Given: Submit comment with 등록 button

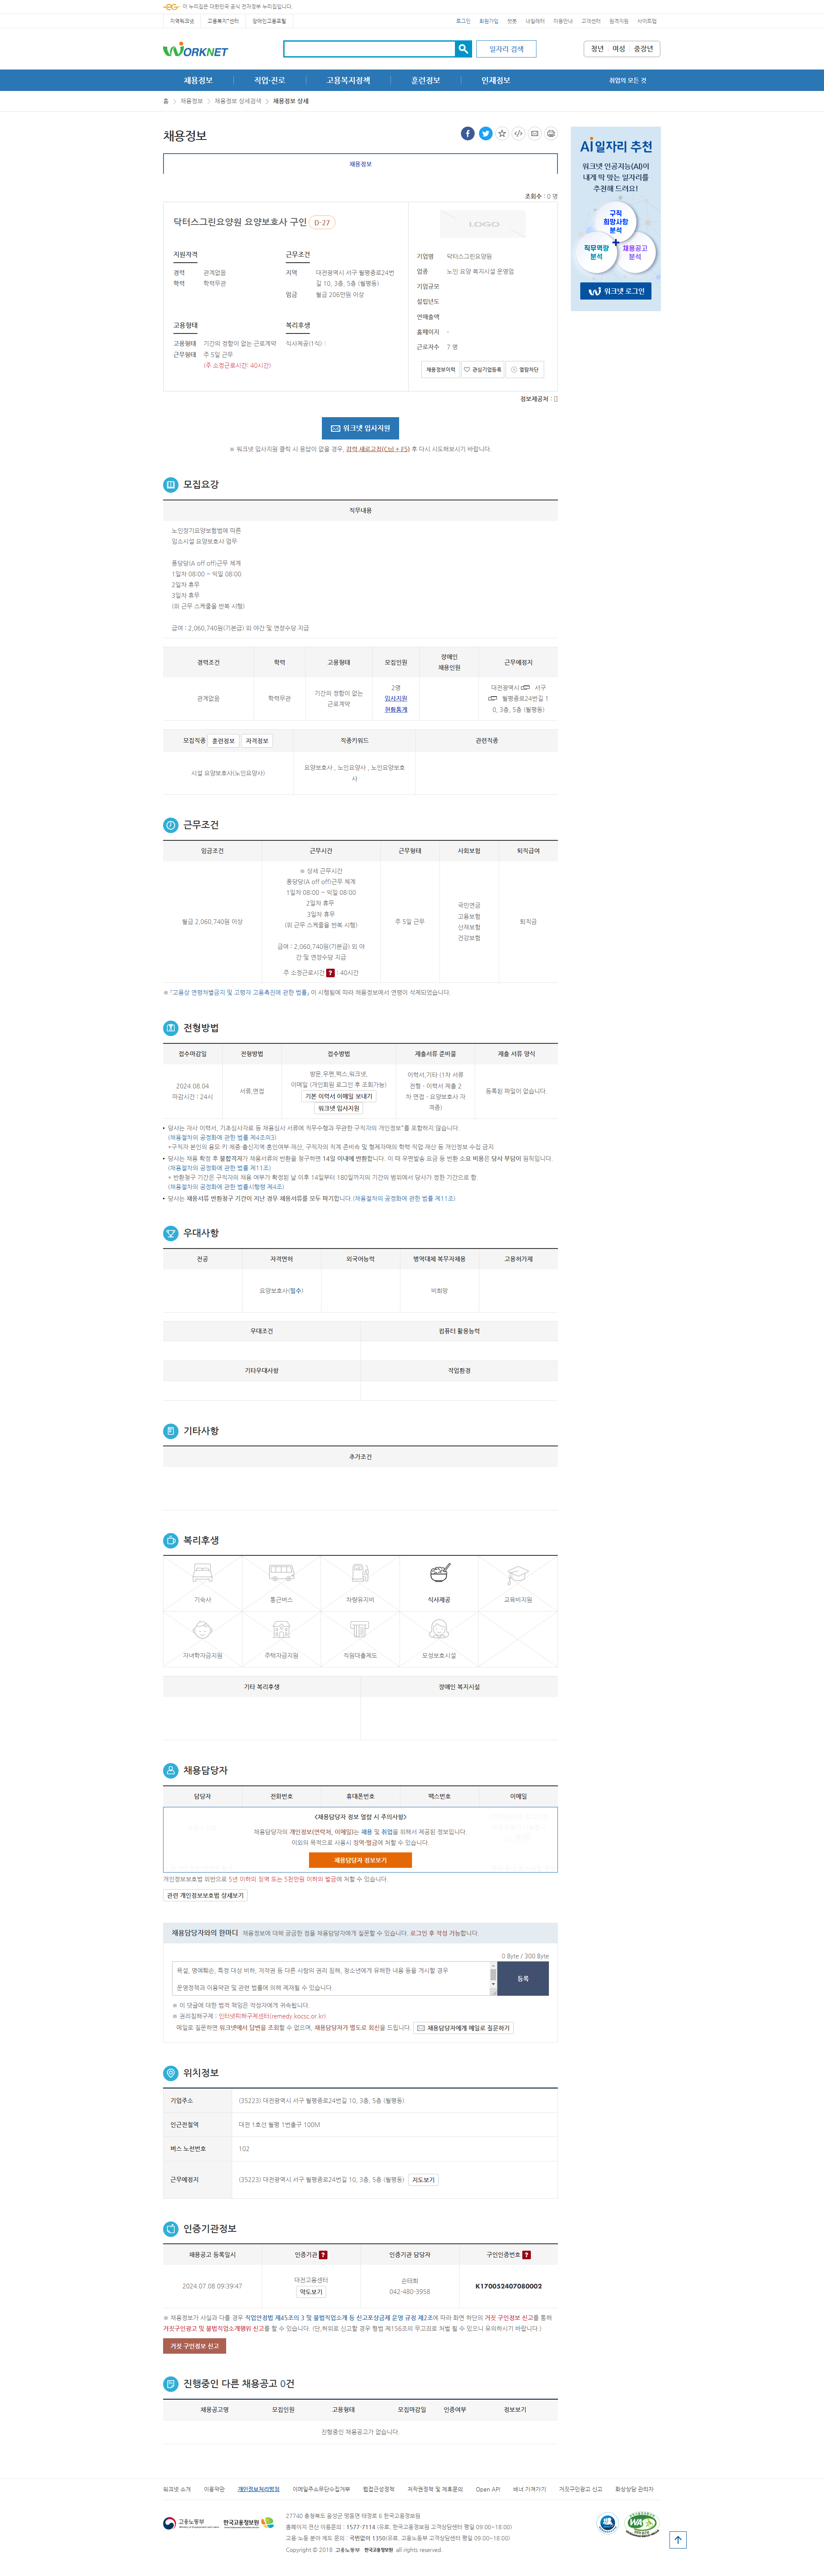Looking at the screenshot, I should tap(523, 1979).
